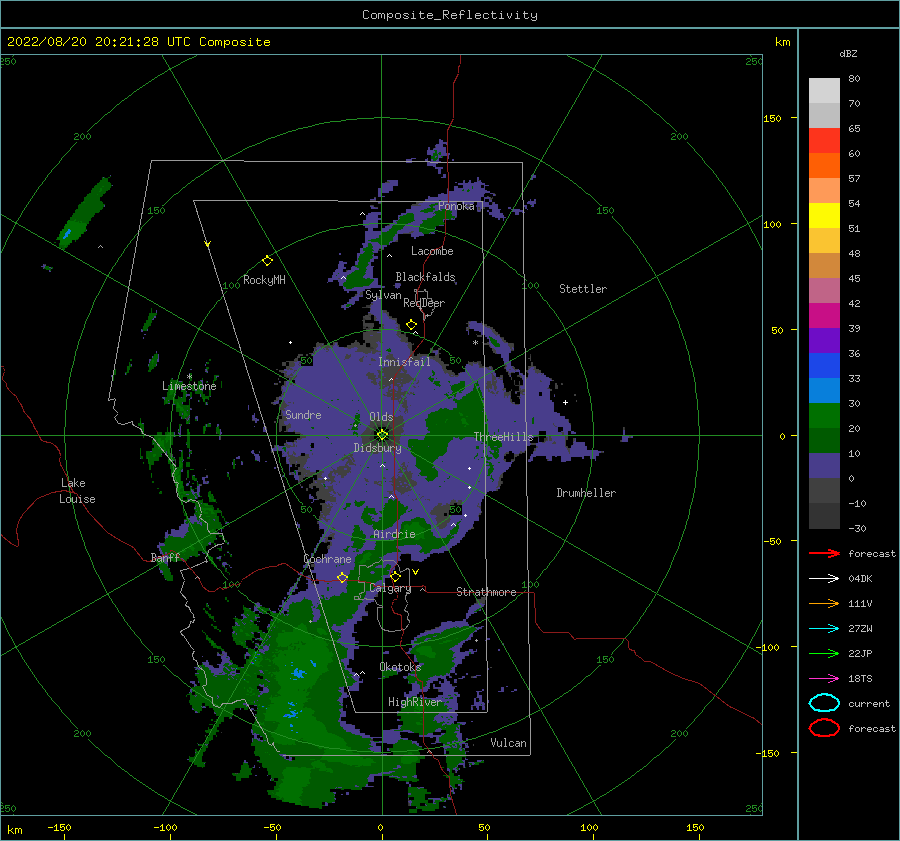
Task: Select the light gray 80–70 dBZ swatch
Action: 824,91
